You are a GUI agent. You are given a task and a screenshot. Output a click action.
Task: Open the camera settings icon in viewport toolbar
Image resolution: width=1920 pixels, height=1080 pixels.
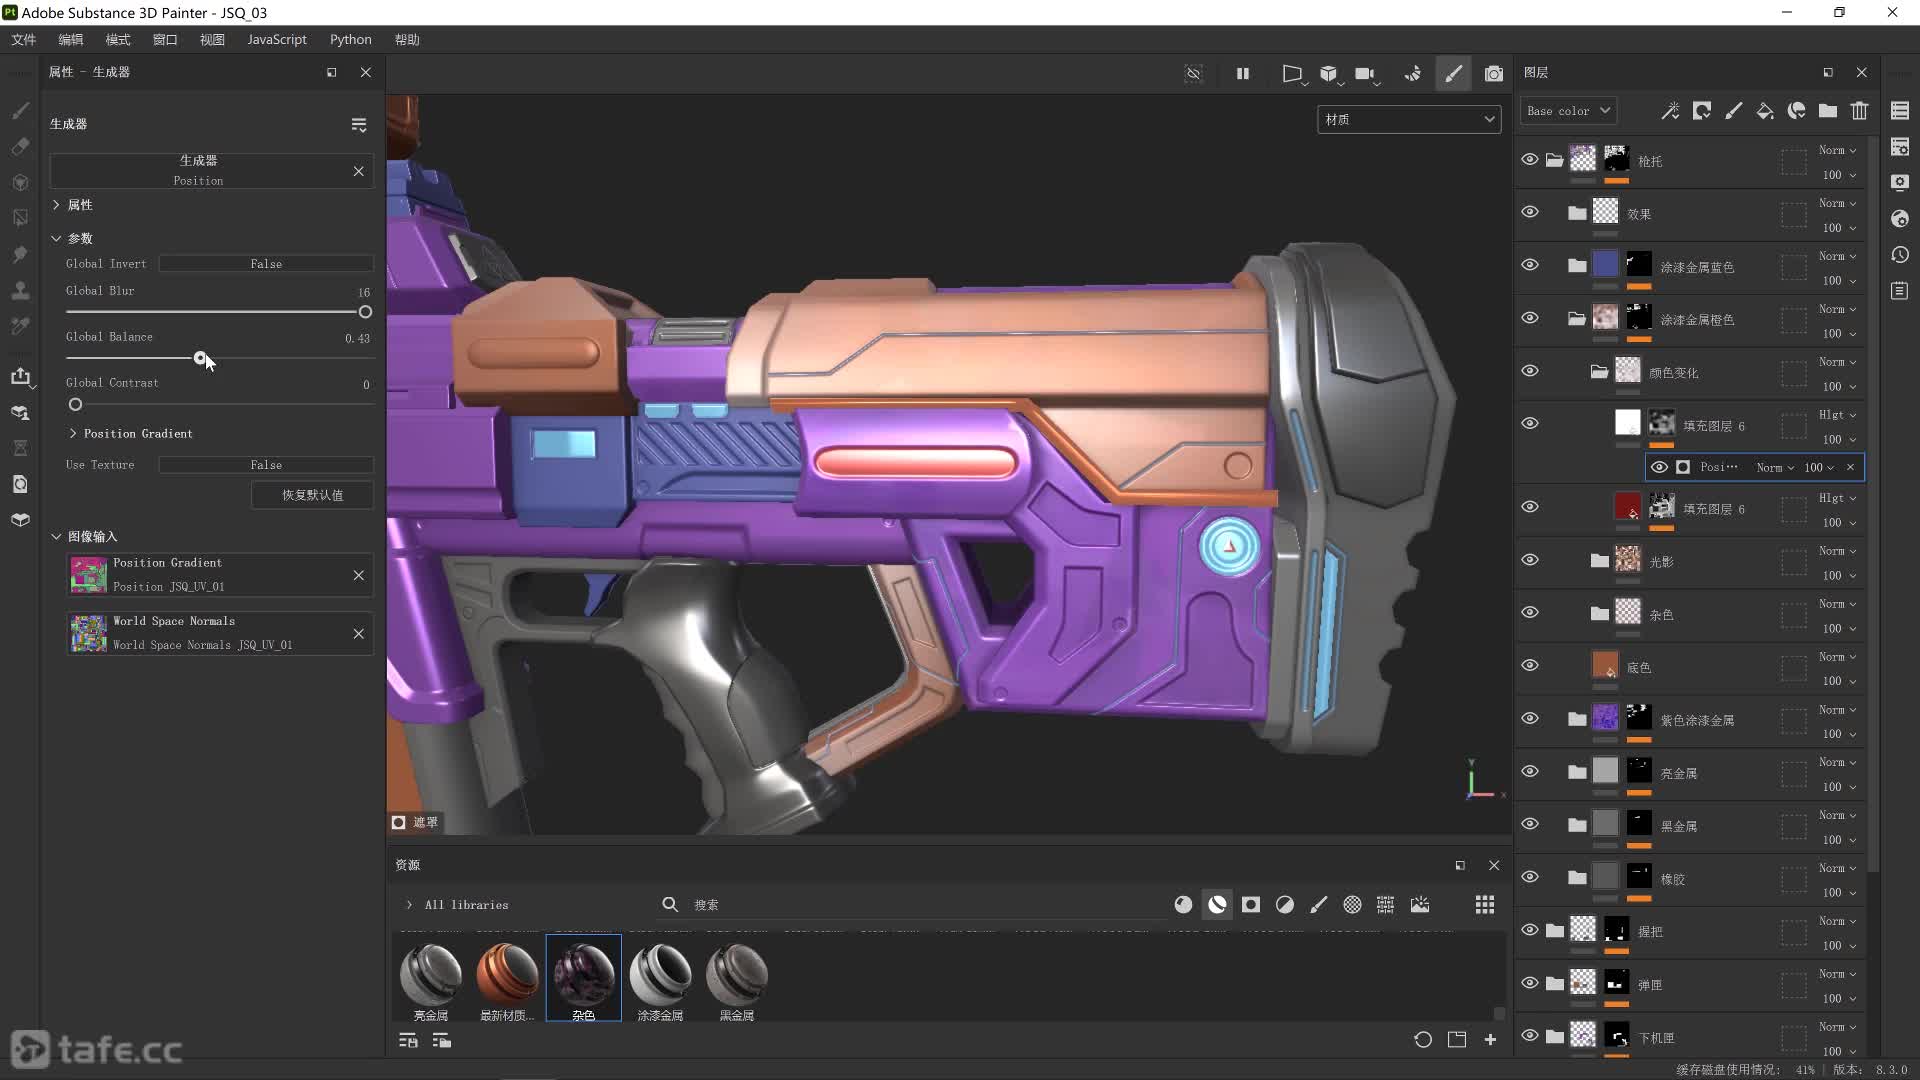(x=1365, y=73)
